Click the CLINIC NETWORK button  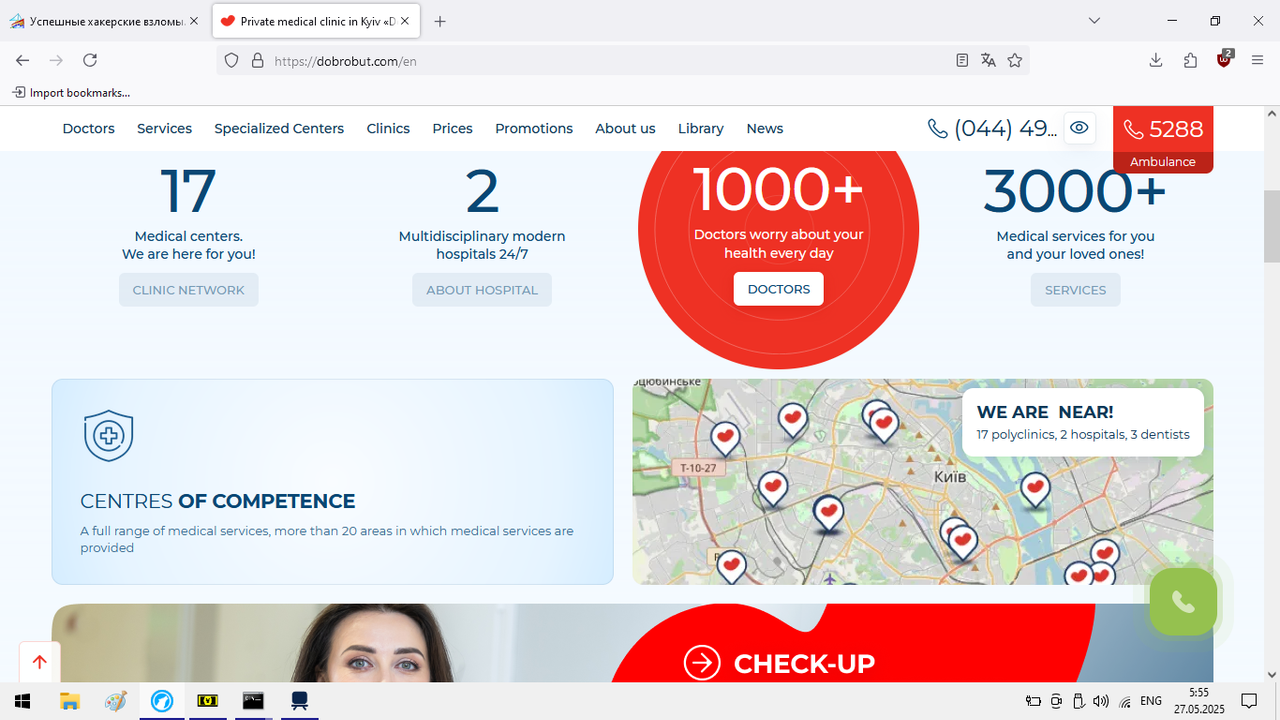188,290
